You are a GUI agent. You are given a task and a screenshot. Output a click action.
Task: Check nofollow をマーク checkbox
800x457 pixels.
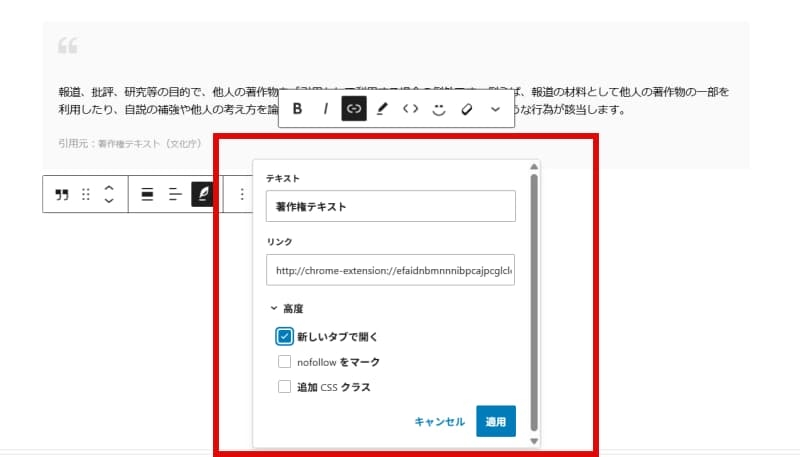(x=284, y=362)
